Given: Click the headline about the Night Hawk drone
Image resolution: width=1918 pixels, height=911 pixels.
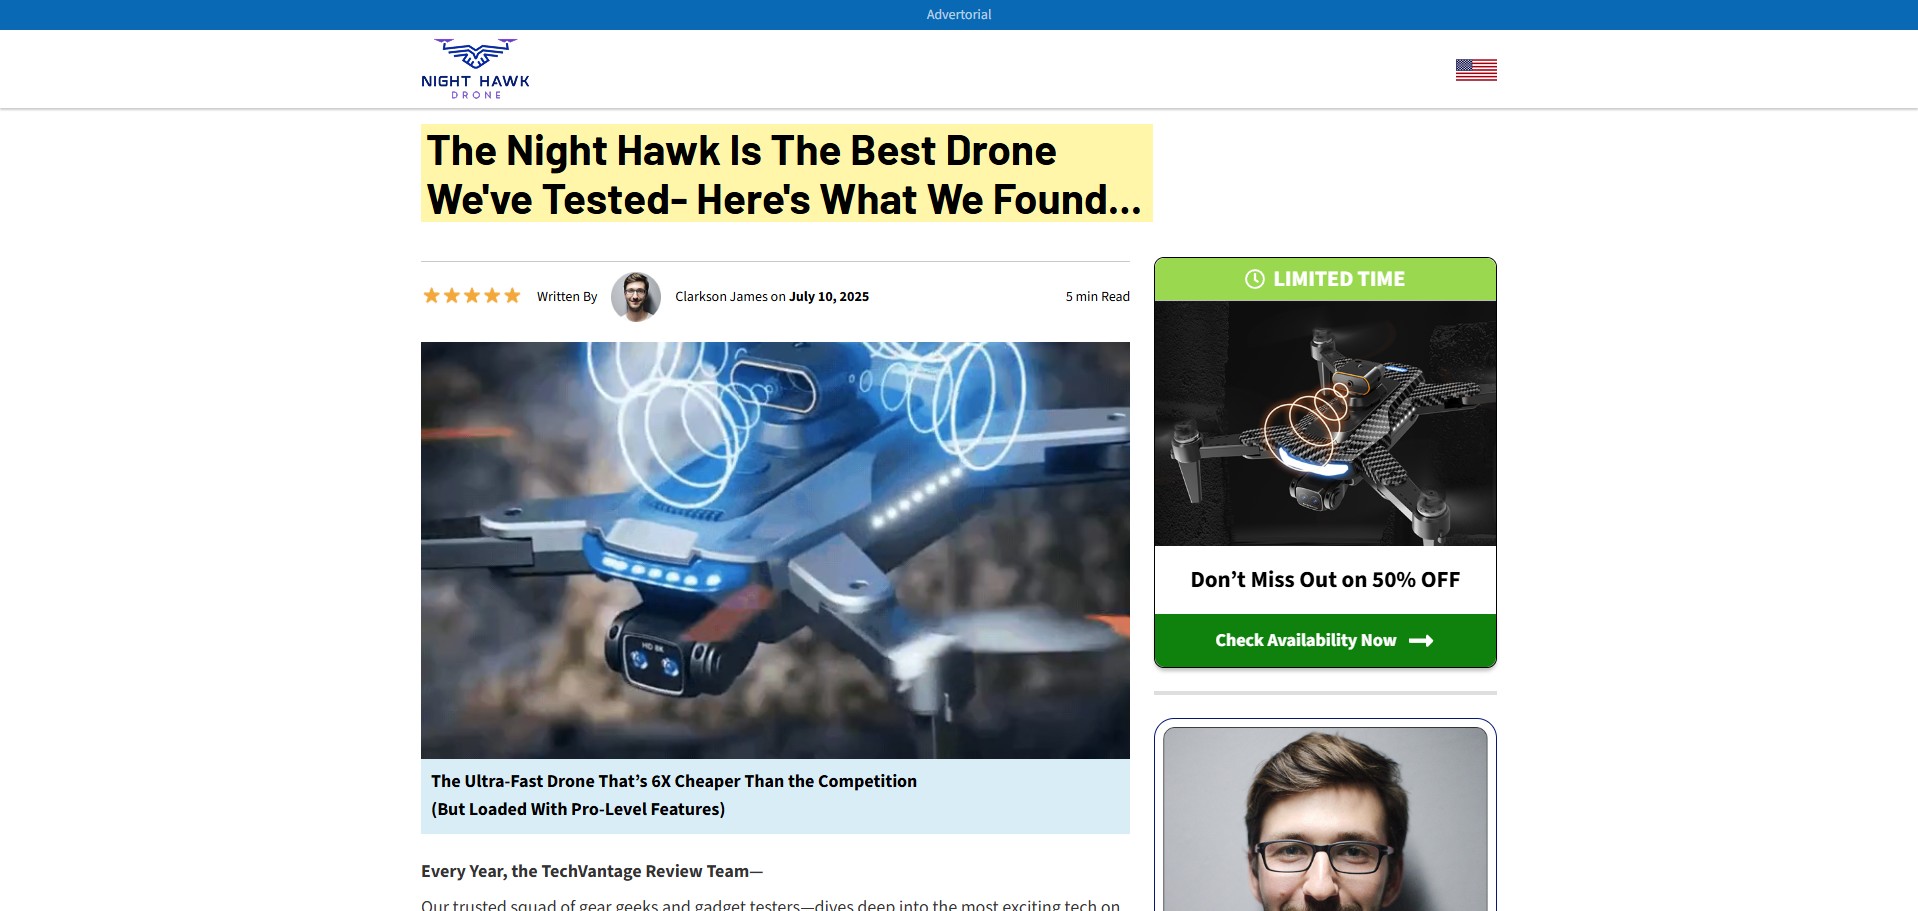Looking at the screenshot, I should point(786,174).
